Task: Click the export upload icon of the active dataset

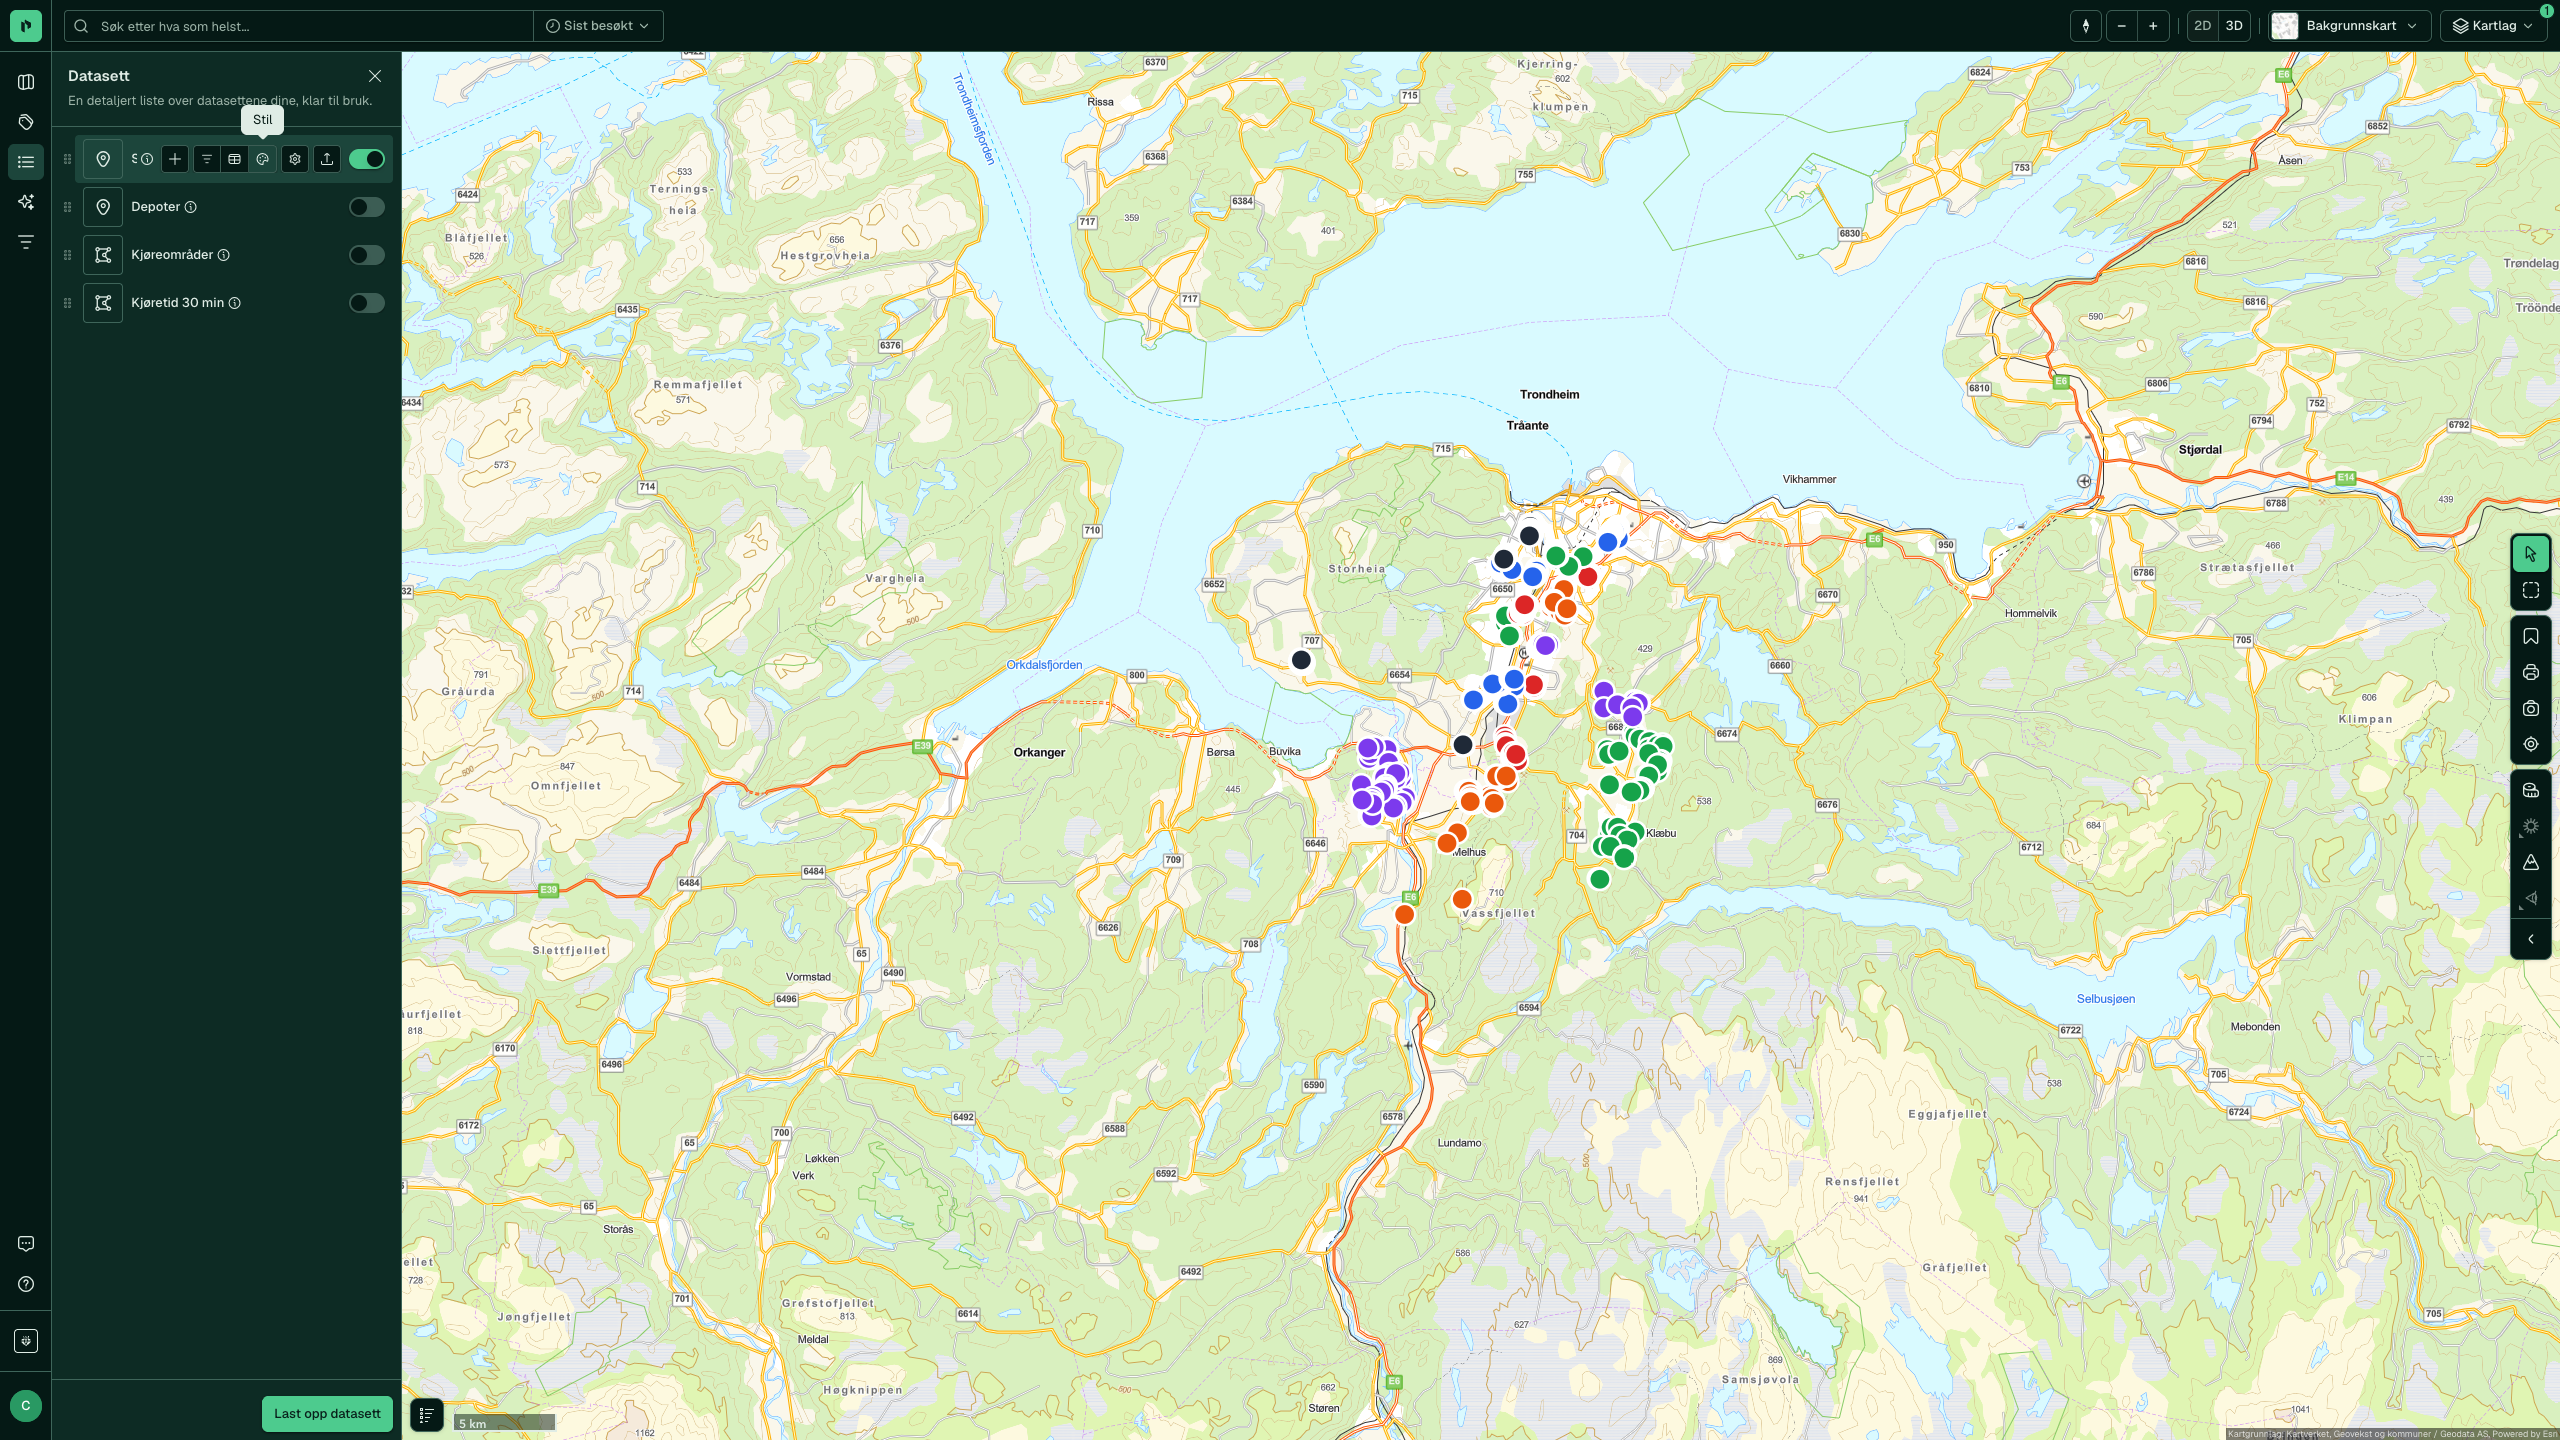Action: coord(327,159)
